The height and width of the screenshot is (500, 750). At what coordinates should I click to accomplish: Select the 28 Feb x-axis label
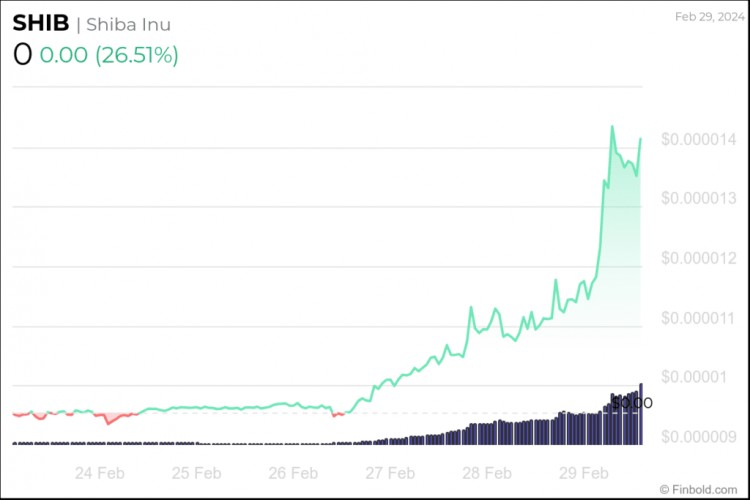(x=486, y=473)
